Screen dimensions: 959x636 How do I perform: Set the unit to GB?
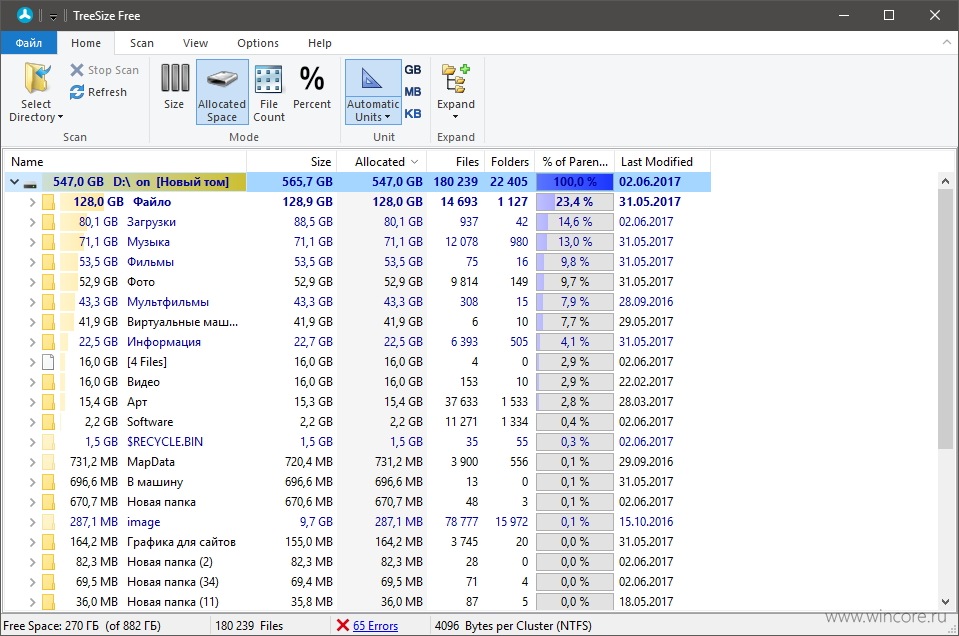pyautogui.click(x=413, y=70)
